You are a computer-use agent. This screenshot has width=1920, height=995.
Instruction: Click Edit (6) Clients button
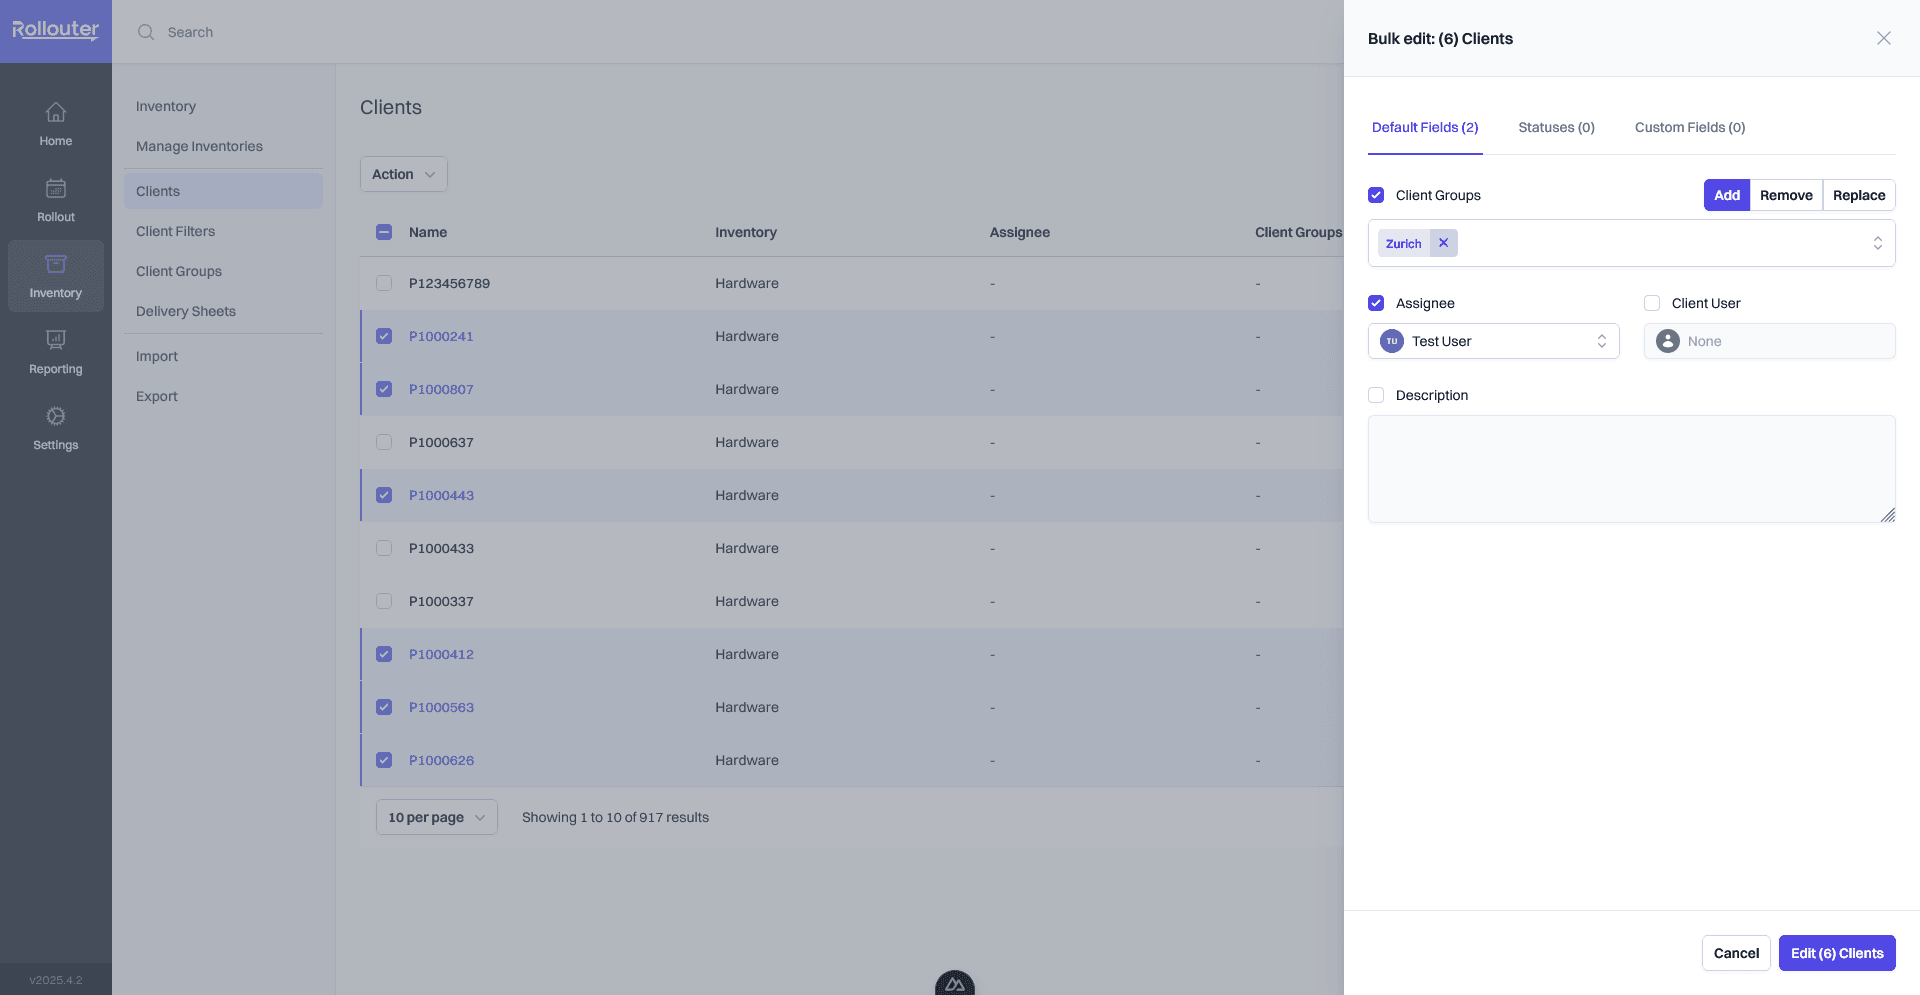[1837, 953]
